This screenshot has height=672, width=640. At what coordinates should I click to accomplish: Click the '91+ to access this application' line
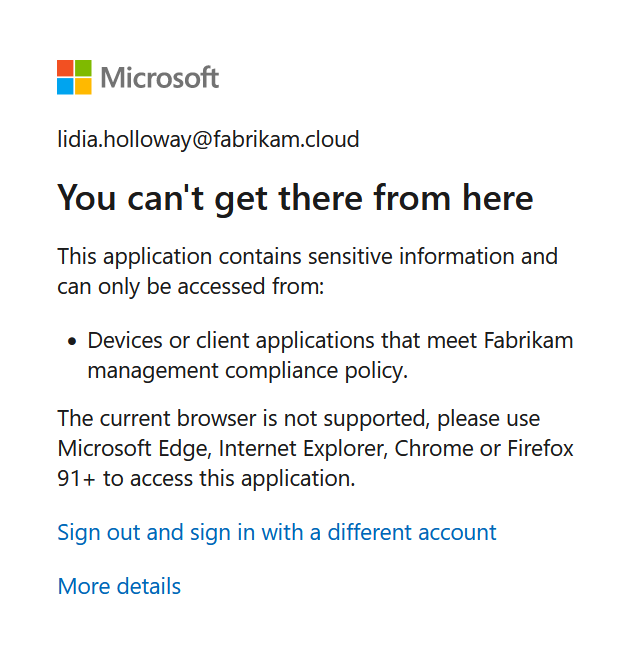coord(206,478)
